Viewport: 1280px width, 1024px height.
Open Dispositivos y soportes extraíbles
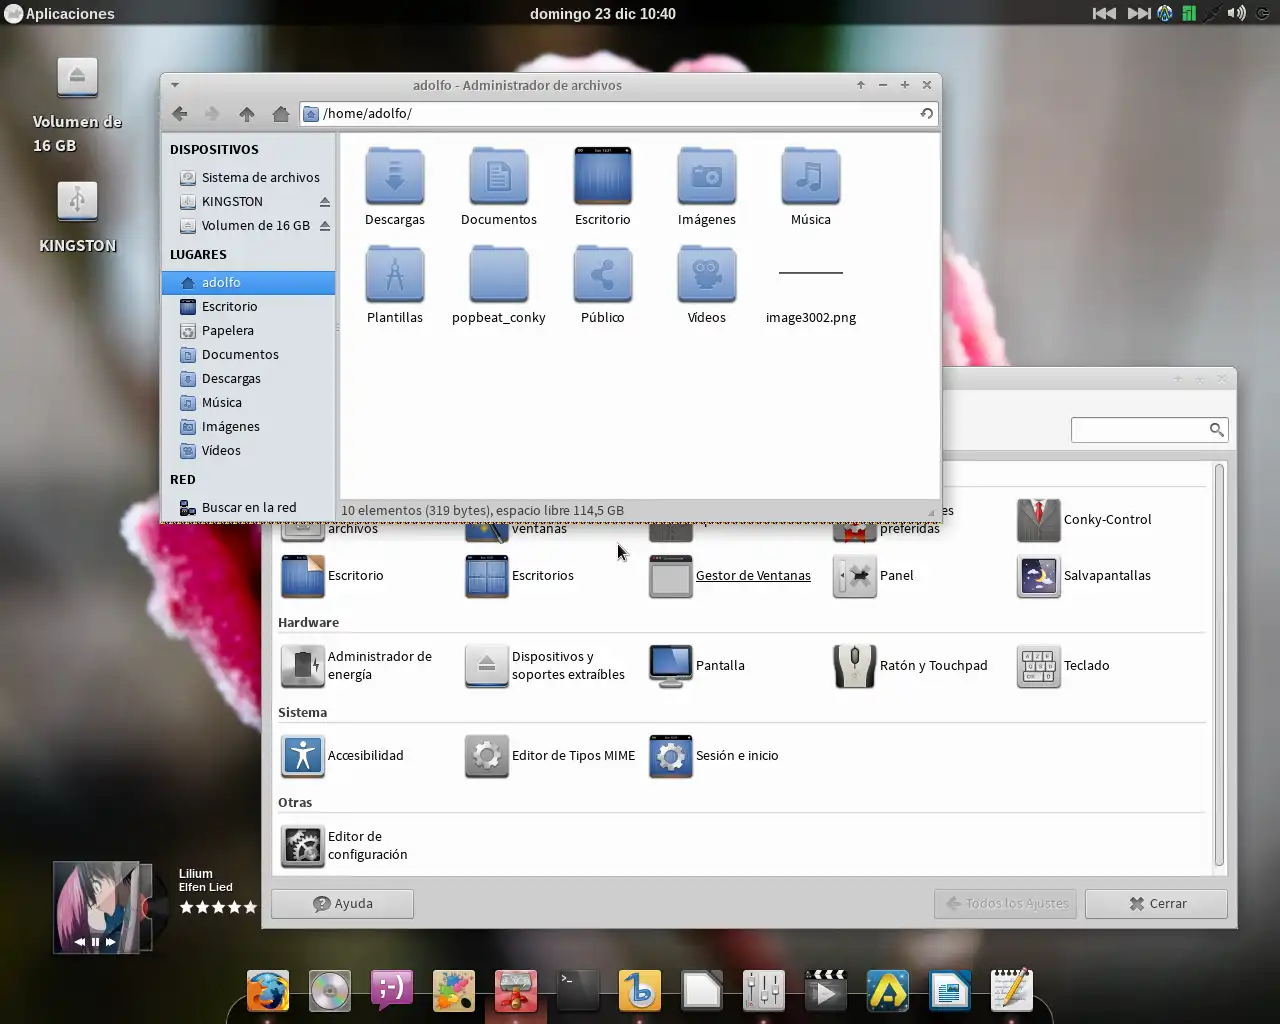click(546, 666)
